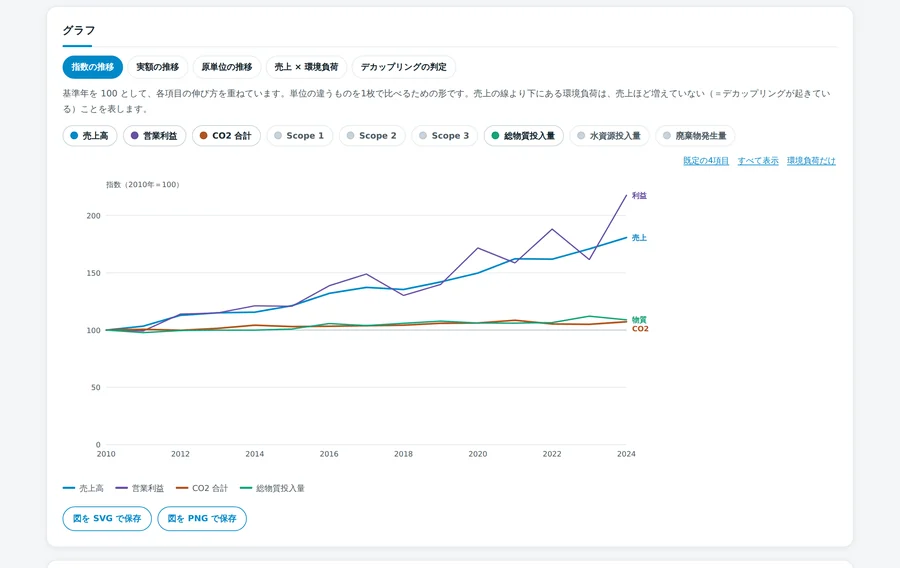Enable the Scope 1 series chip
The width and height of the screenshot is (900, 568).
coord(300,136)
